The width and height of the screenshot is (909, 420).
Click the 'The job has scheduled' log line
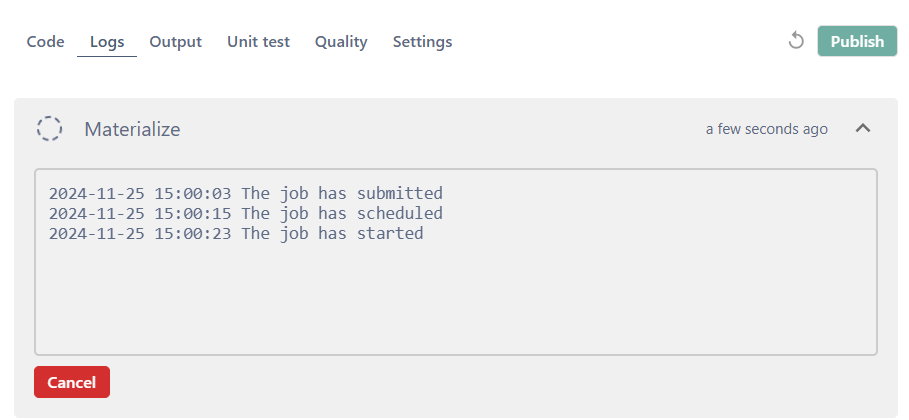click(246, 213)
